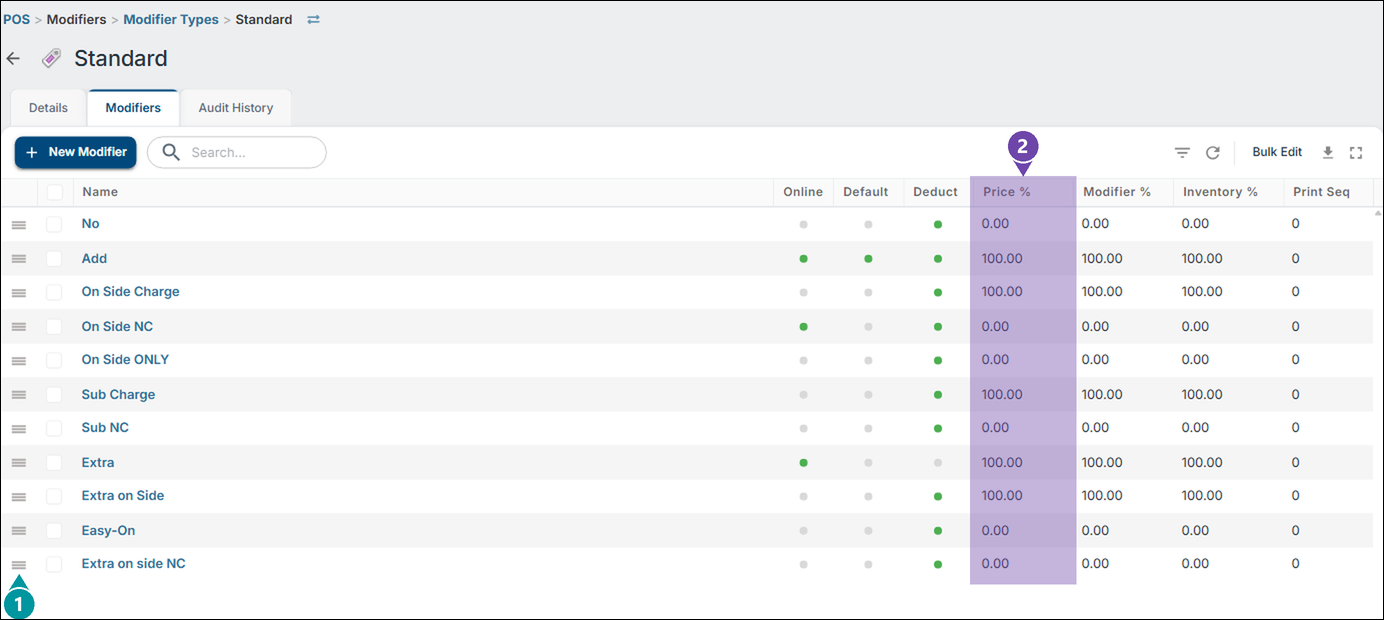Open Modifier Types breadcrumb link
This screenshot has height=620, width=1384.
pyautogui.click(x=173, y=19)
